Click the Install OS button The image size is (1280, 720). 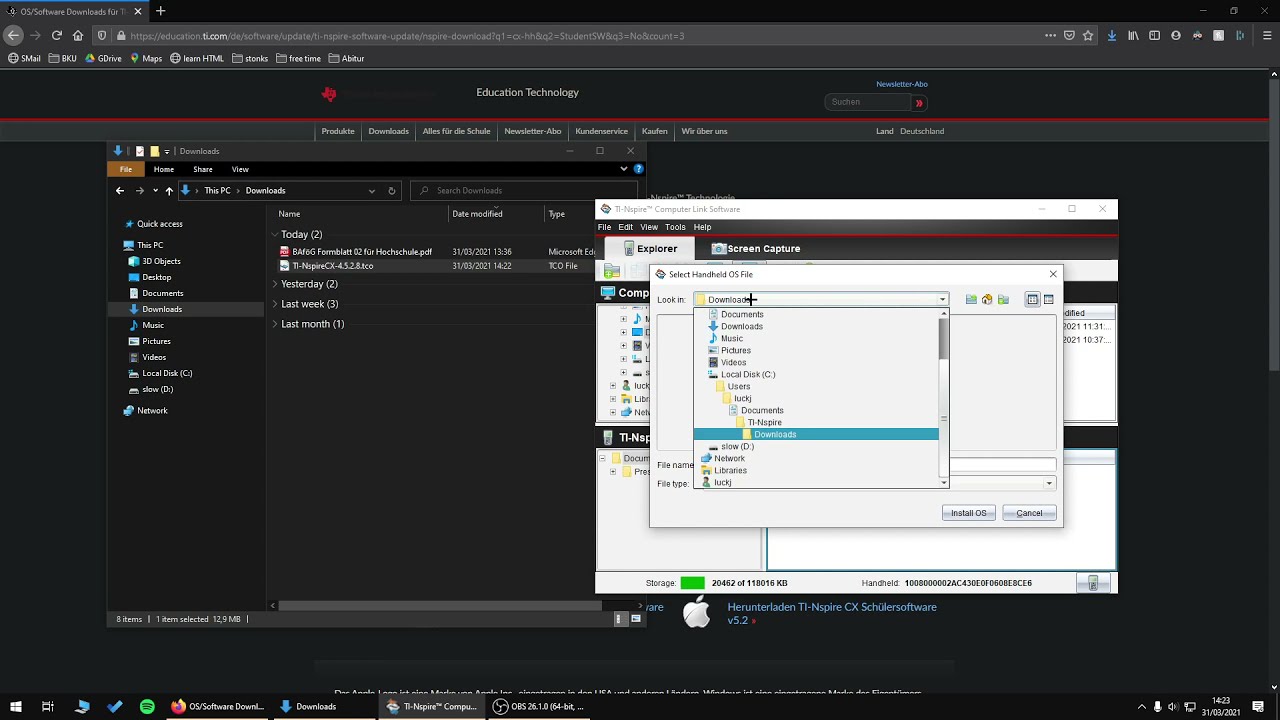click(968, 513)
